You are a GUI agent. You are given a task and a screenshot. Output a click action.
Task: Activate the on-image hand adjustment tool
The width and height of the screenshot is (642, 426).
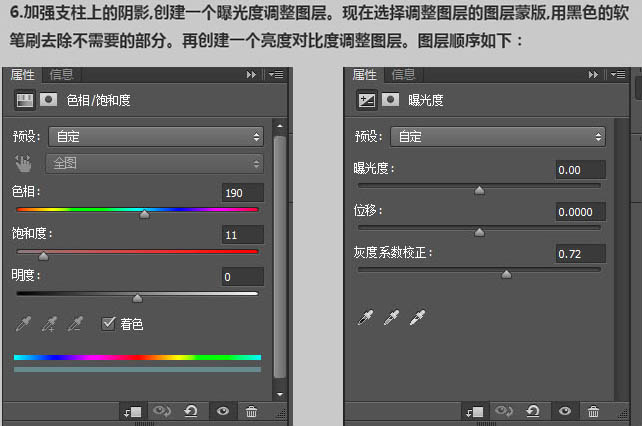23,163
